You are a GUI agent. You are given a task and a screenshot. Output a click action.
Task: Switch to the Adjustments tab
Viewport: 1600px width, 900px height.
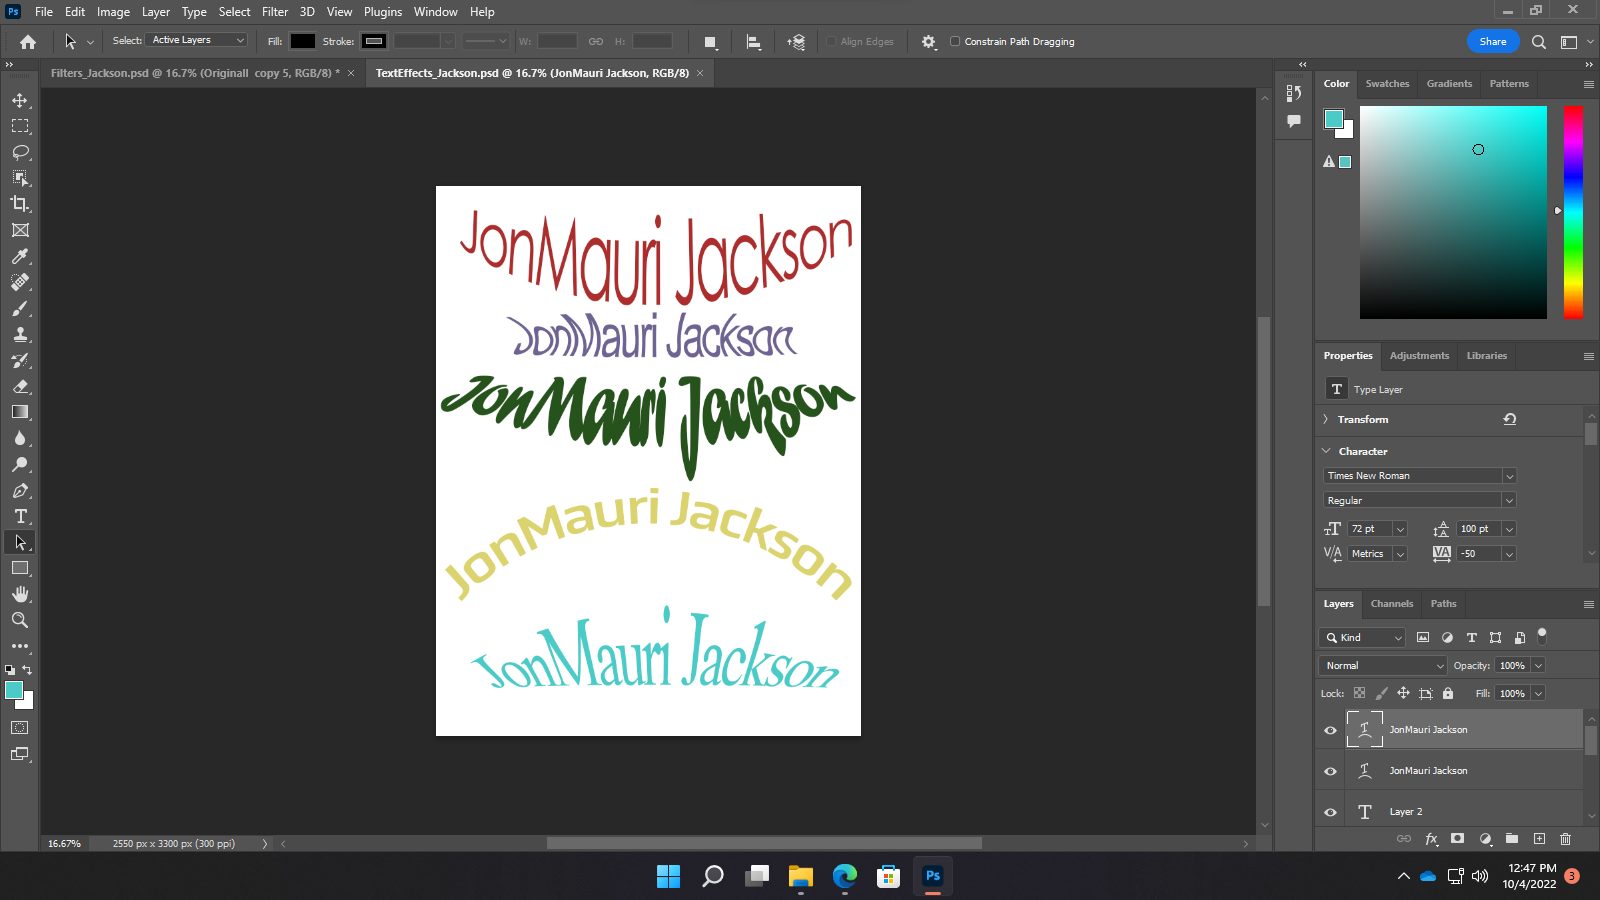[x=1419, y=356]
